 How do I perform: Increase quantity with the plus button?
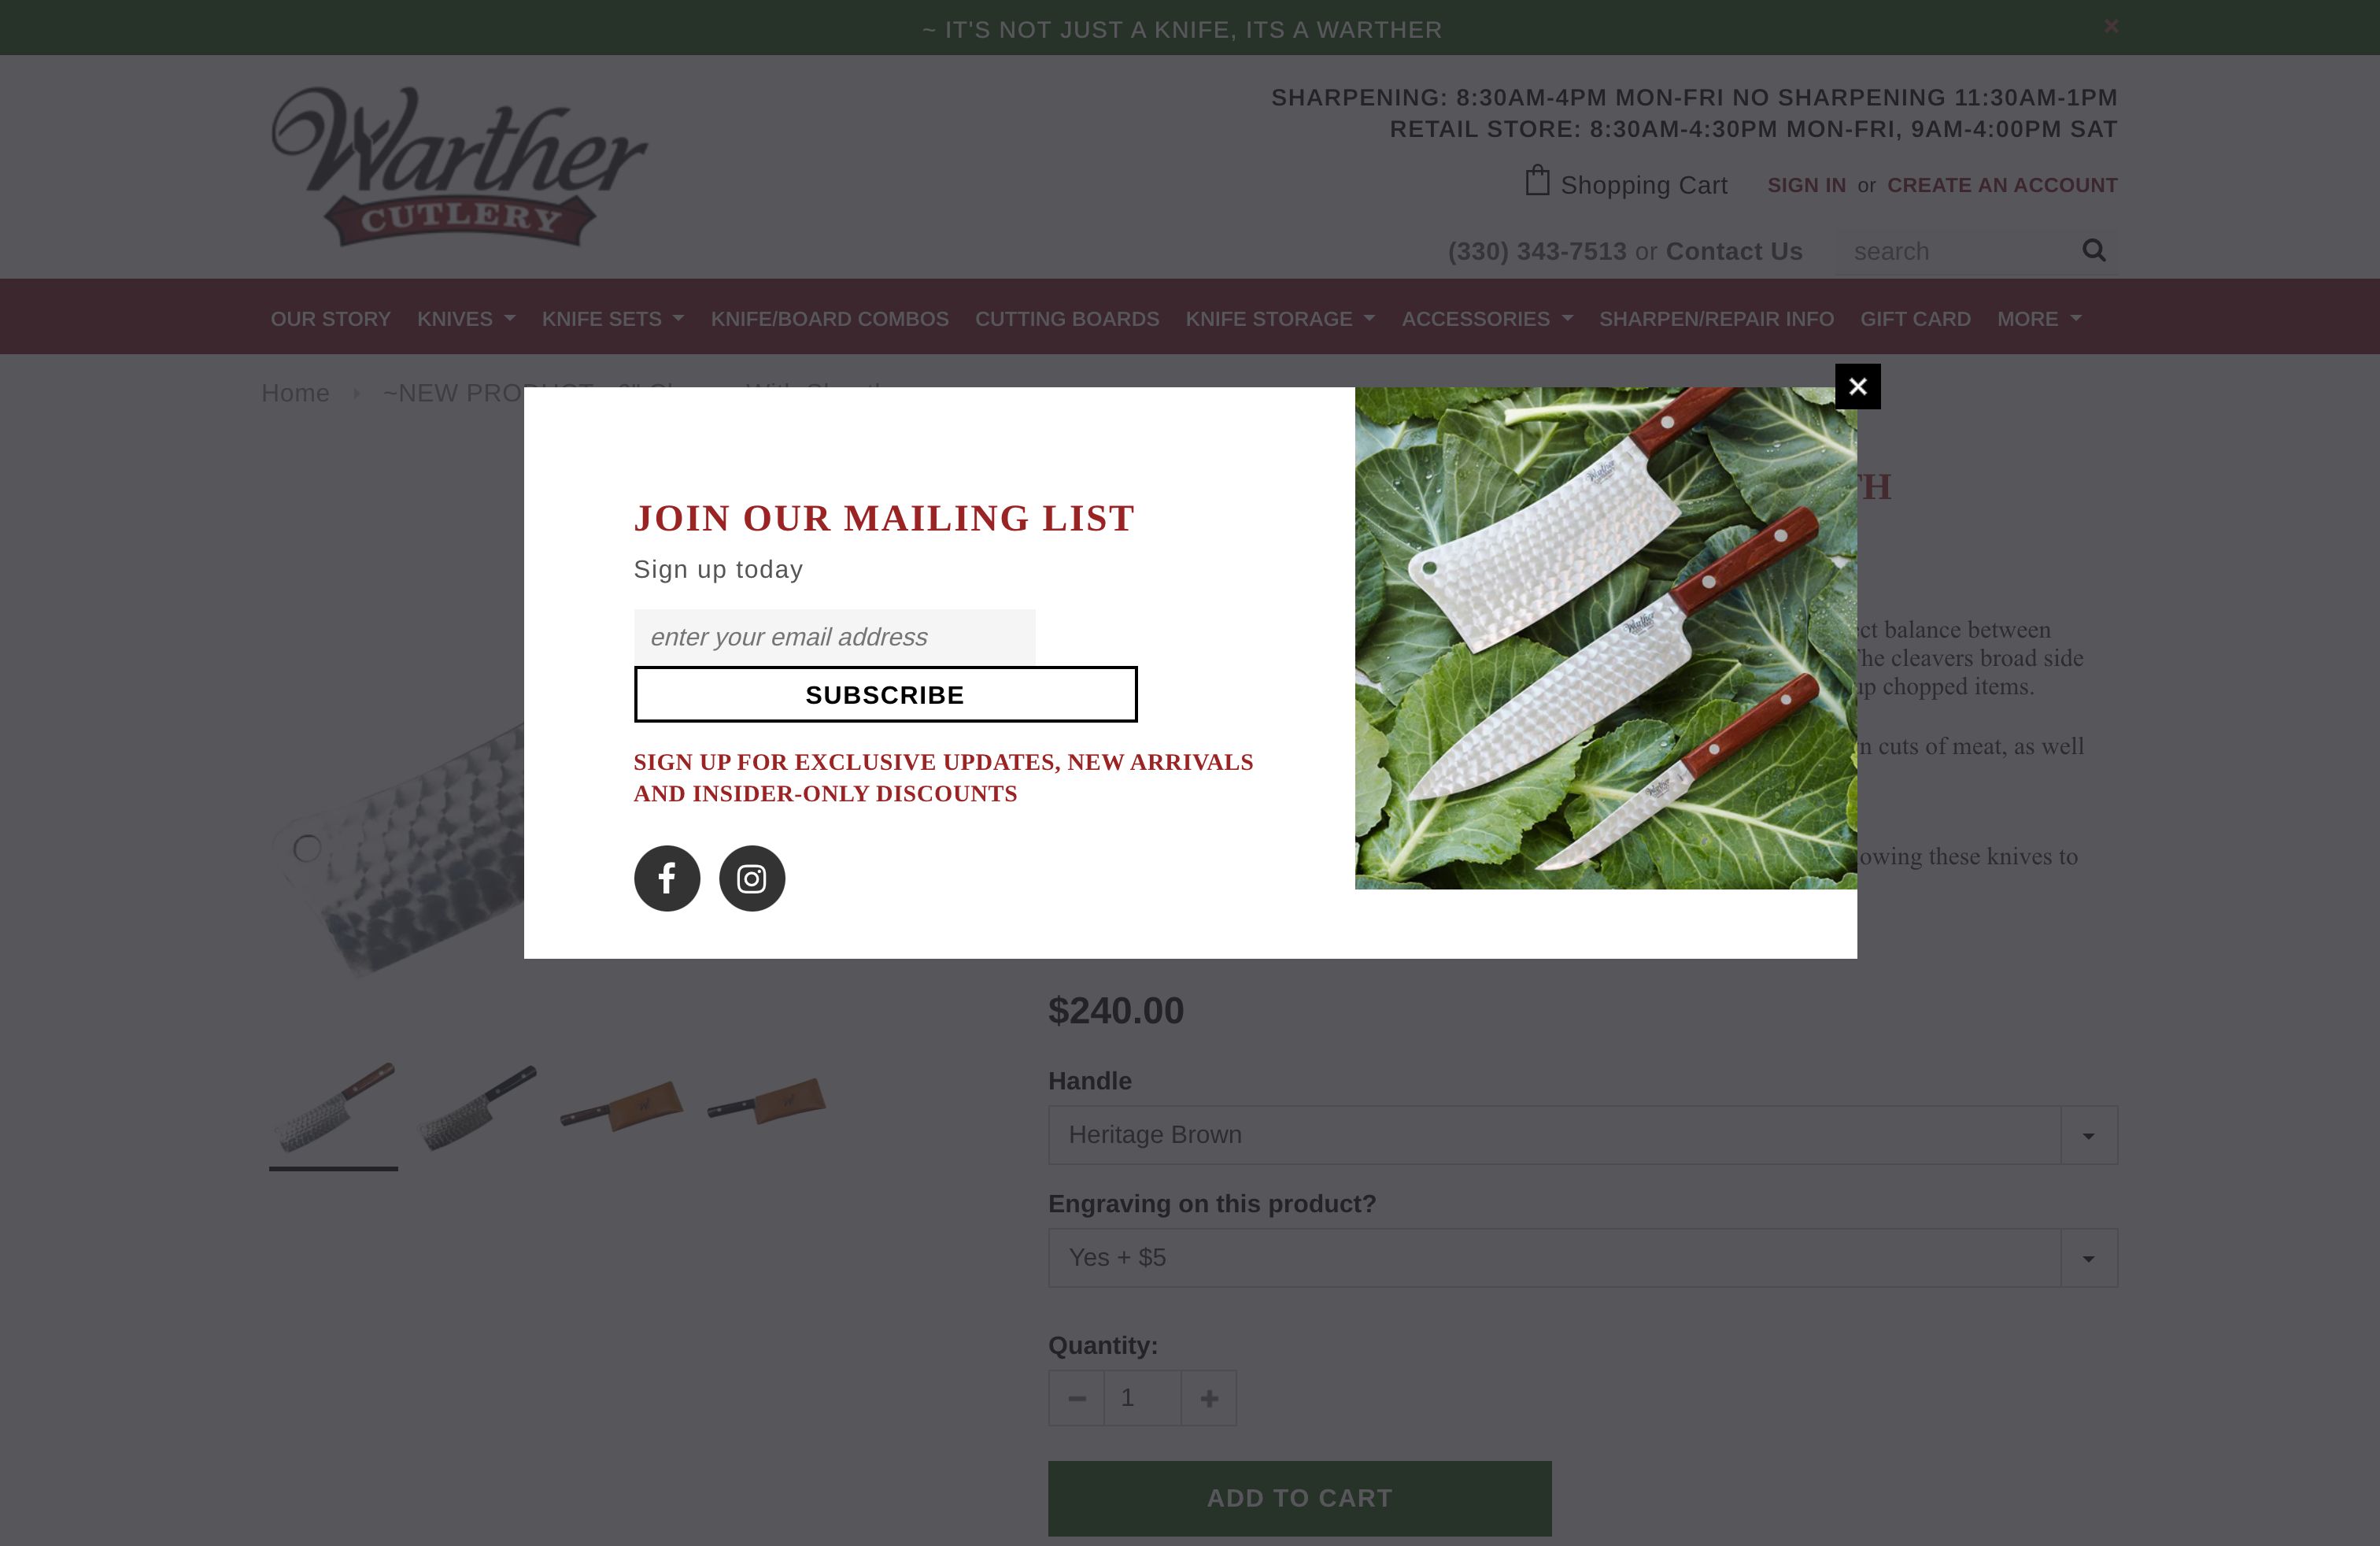(1209, 1397)
